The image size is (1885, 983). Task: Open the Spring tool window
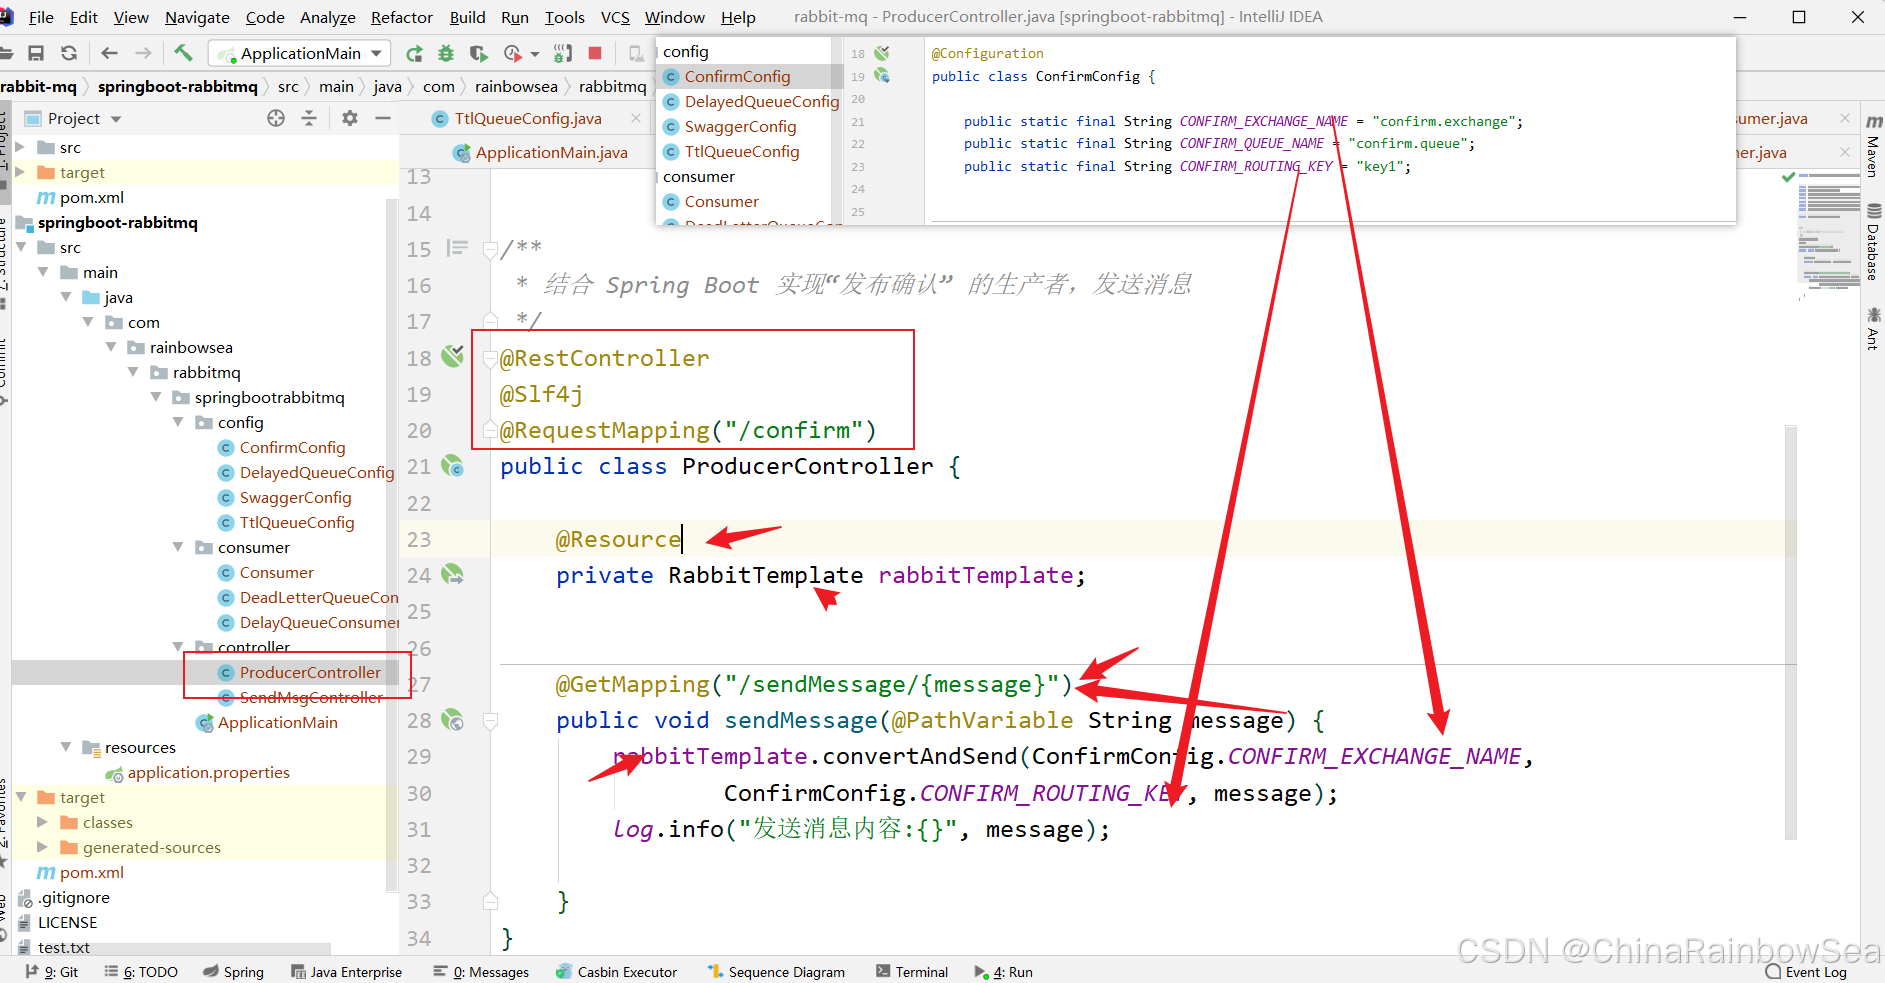pos(233,972)
